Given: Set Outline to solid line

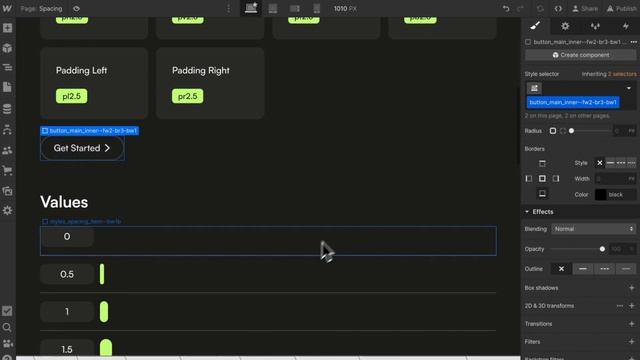Looking at the screenshot, I should pyautogui.click(x=582, y=269).
